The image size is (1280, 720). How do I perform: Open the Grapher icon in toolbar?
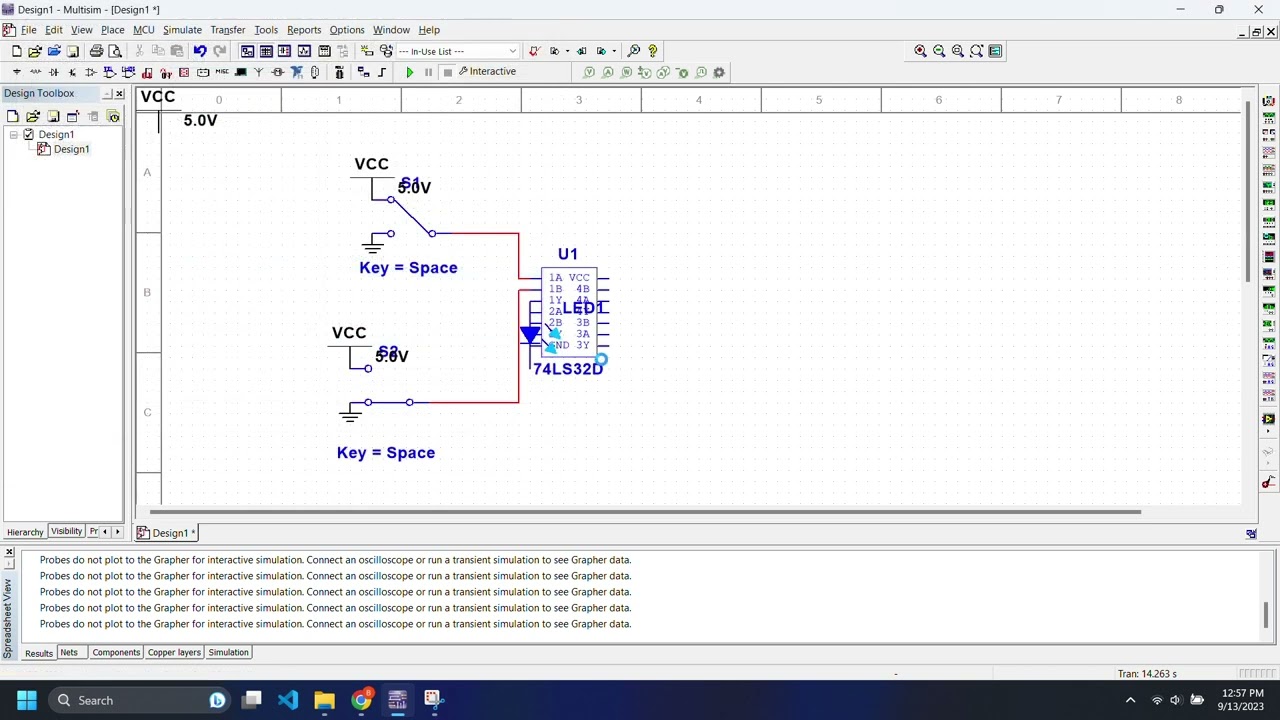[304, 51]
